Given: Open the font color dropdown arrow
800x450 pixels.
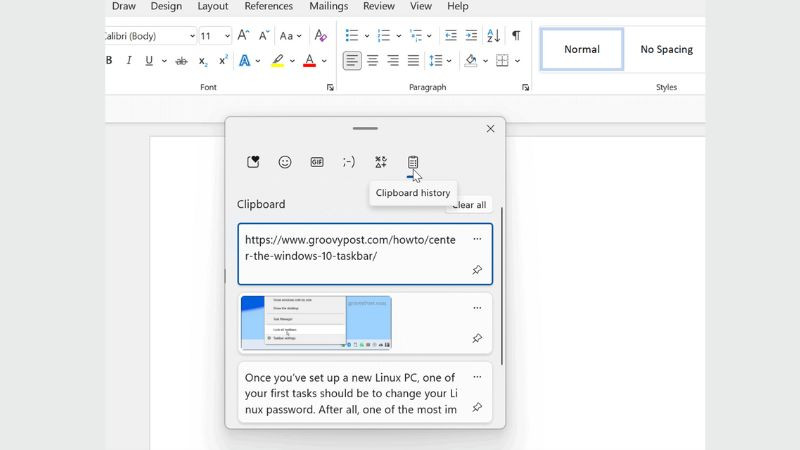Looking at the screenshot, I should coord(324,61).
